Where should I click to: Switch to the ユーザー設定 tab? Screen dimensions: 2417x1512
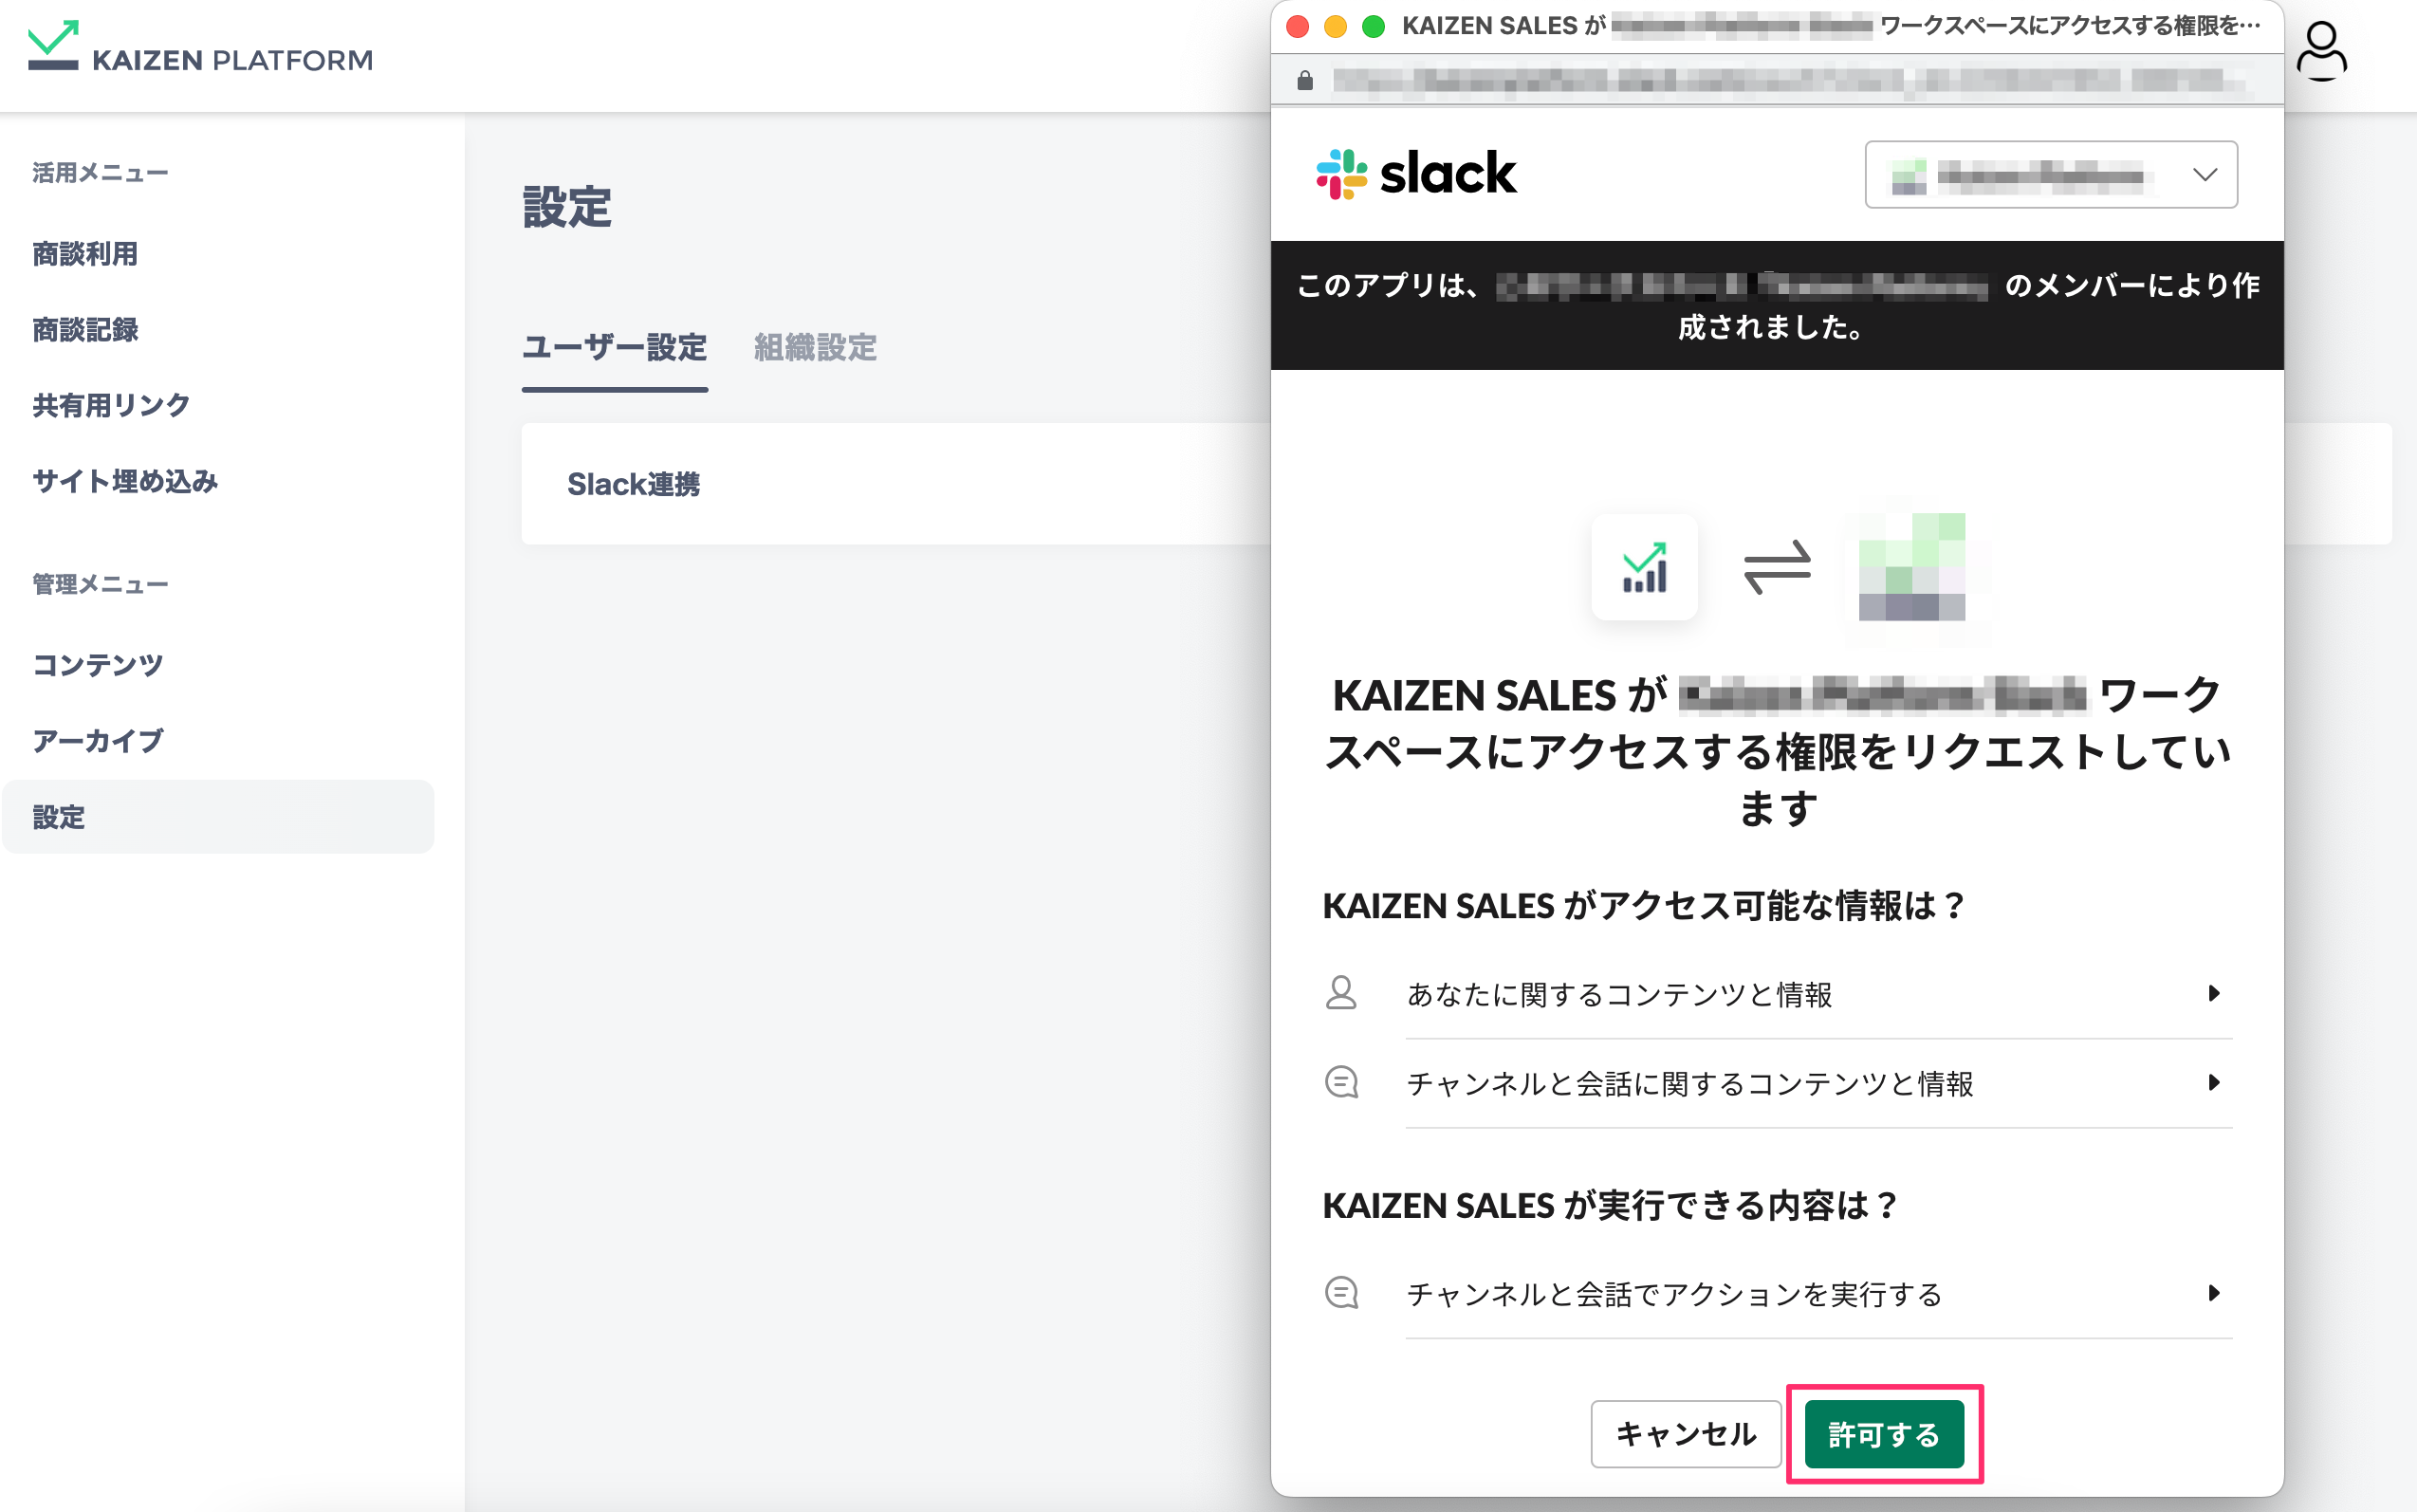[614, 348]
